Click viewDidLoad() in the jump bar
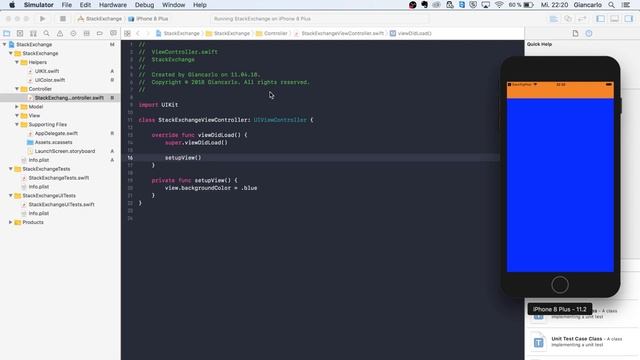Screen dimensions: 640x360 coord(411,33)
